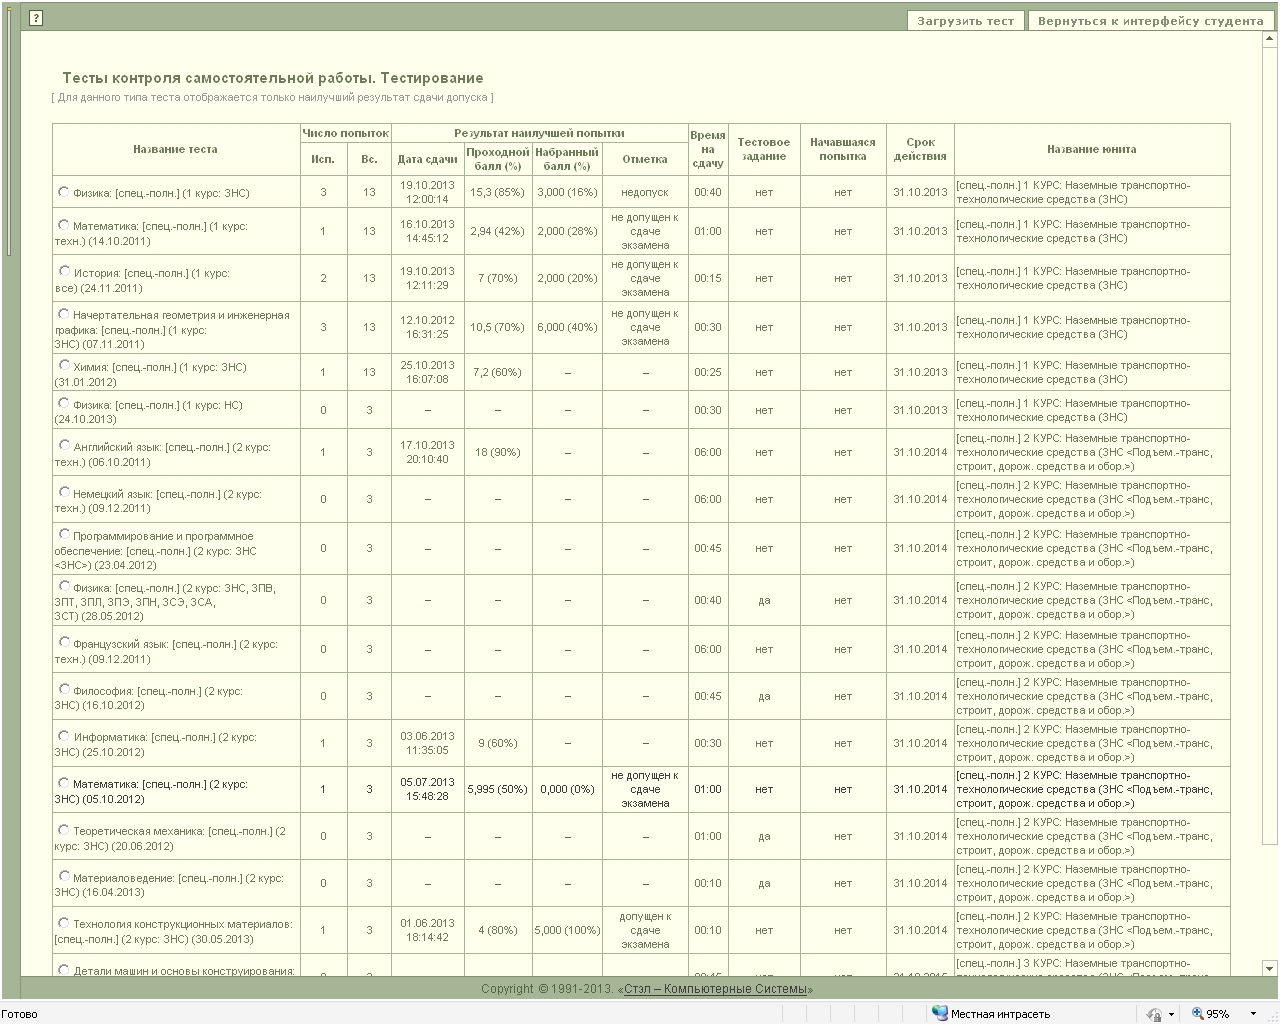Click Вернуться к интерфейсу студента button
The height and width of the screenshot is (1024, 1280).
coord(1150,21)
